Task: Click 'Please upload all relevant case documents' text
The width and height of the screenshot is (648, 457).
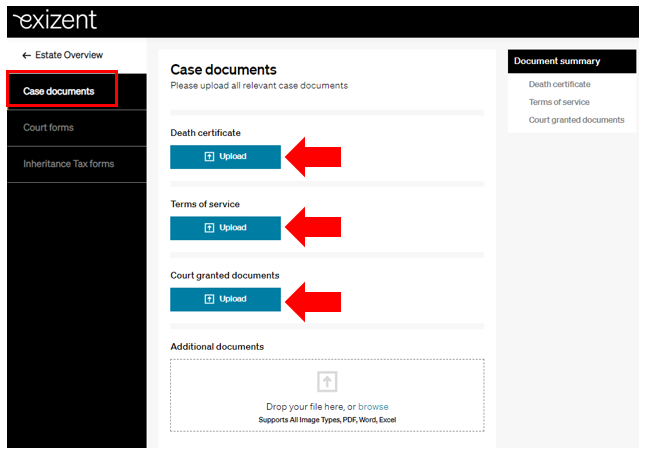Action: tap(259, 86)
